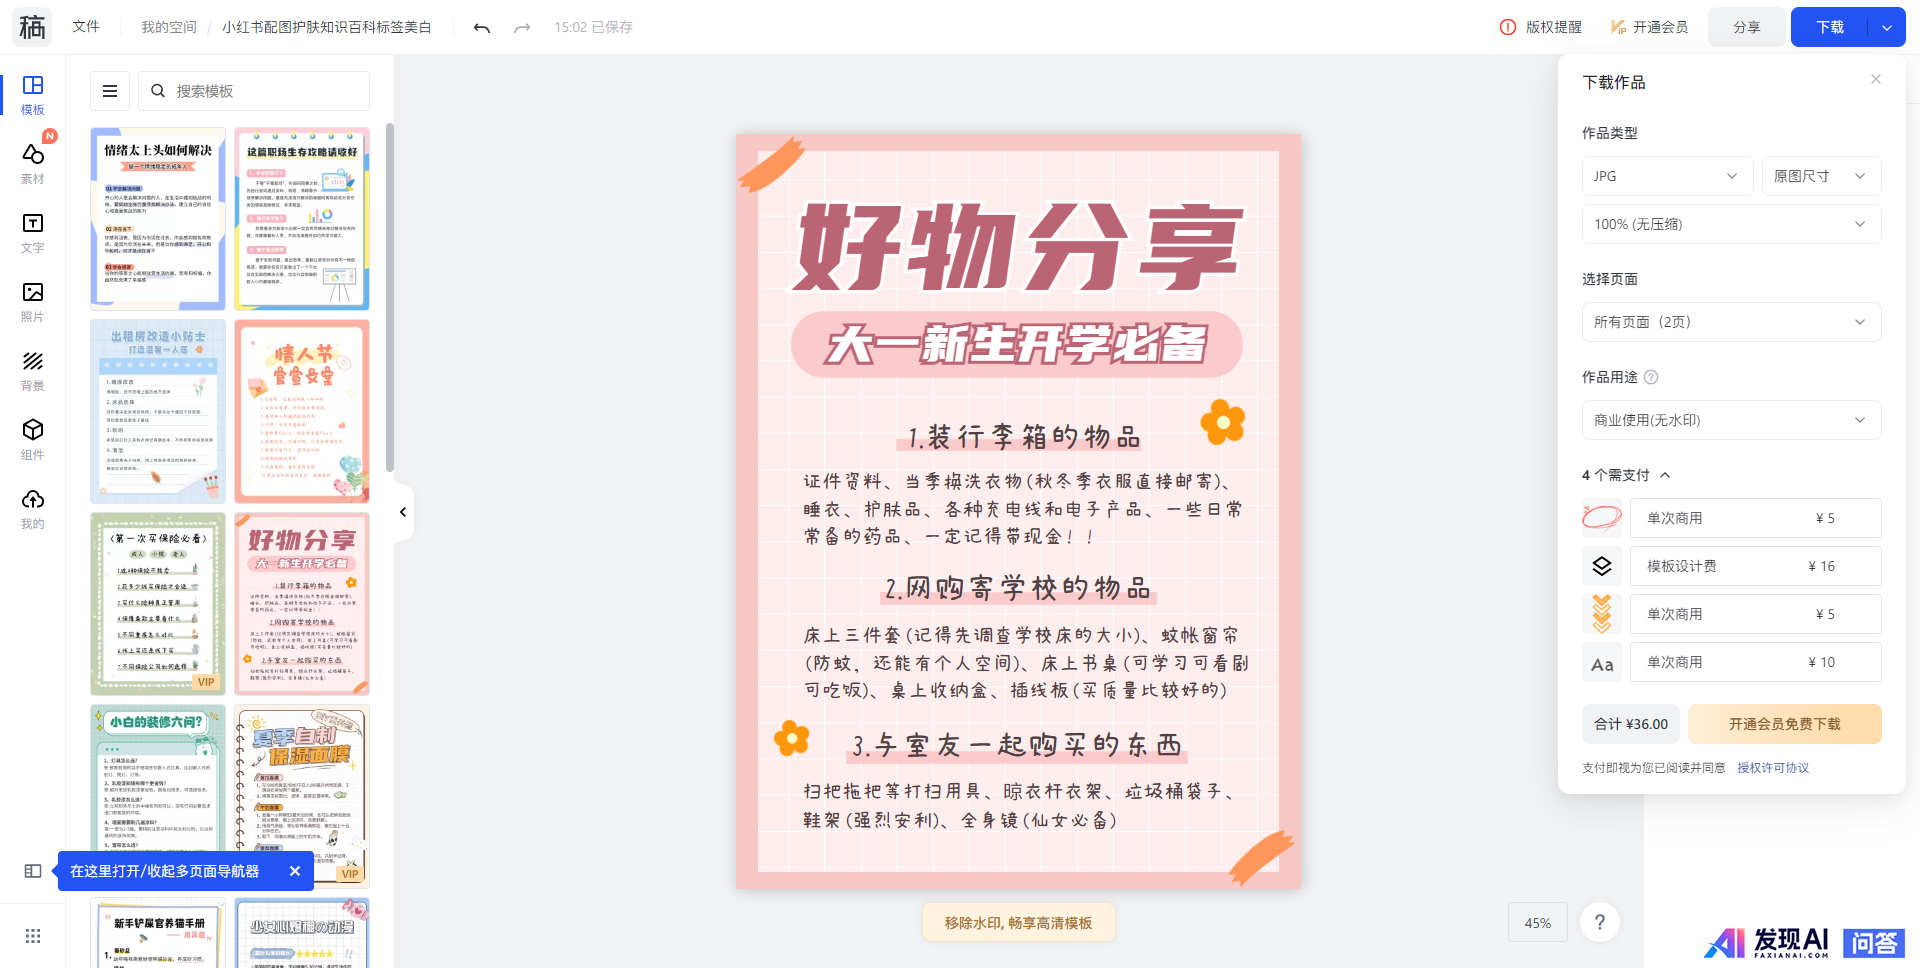Open the 授权许可协议 link
This screenshot has width=1920, height=968.
pos(1773,768)
